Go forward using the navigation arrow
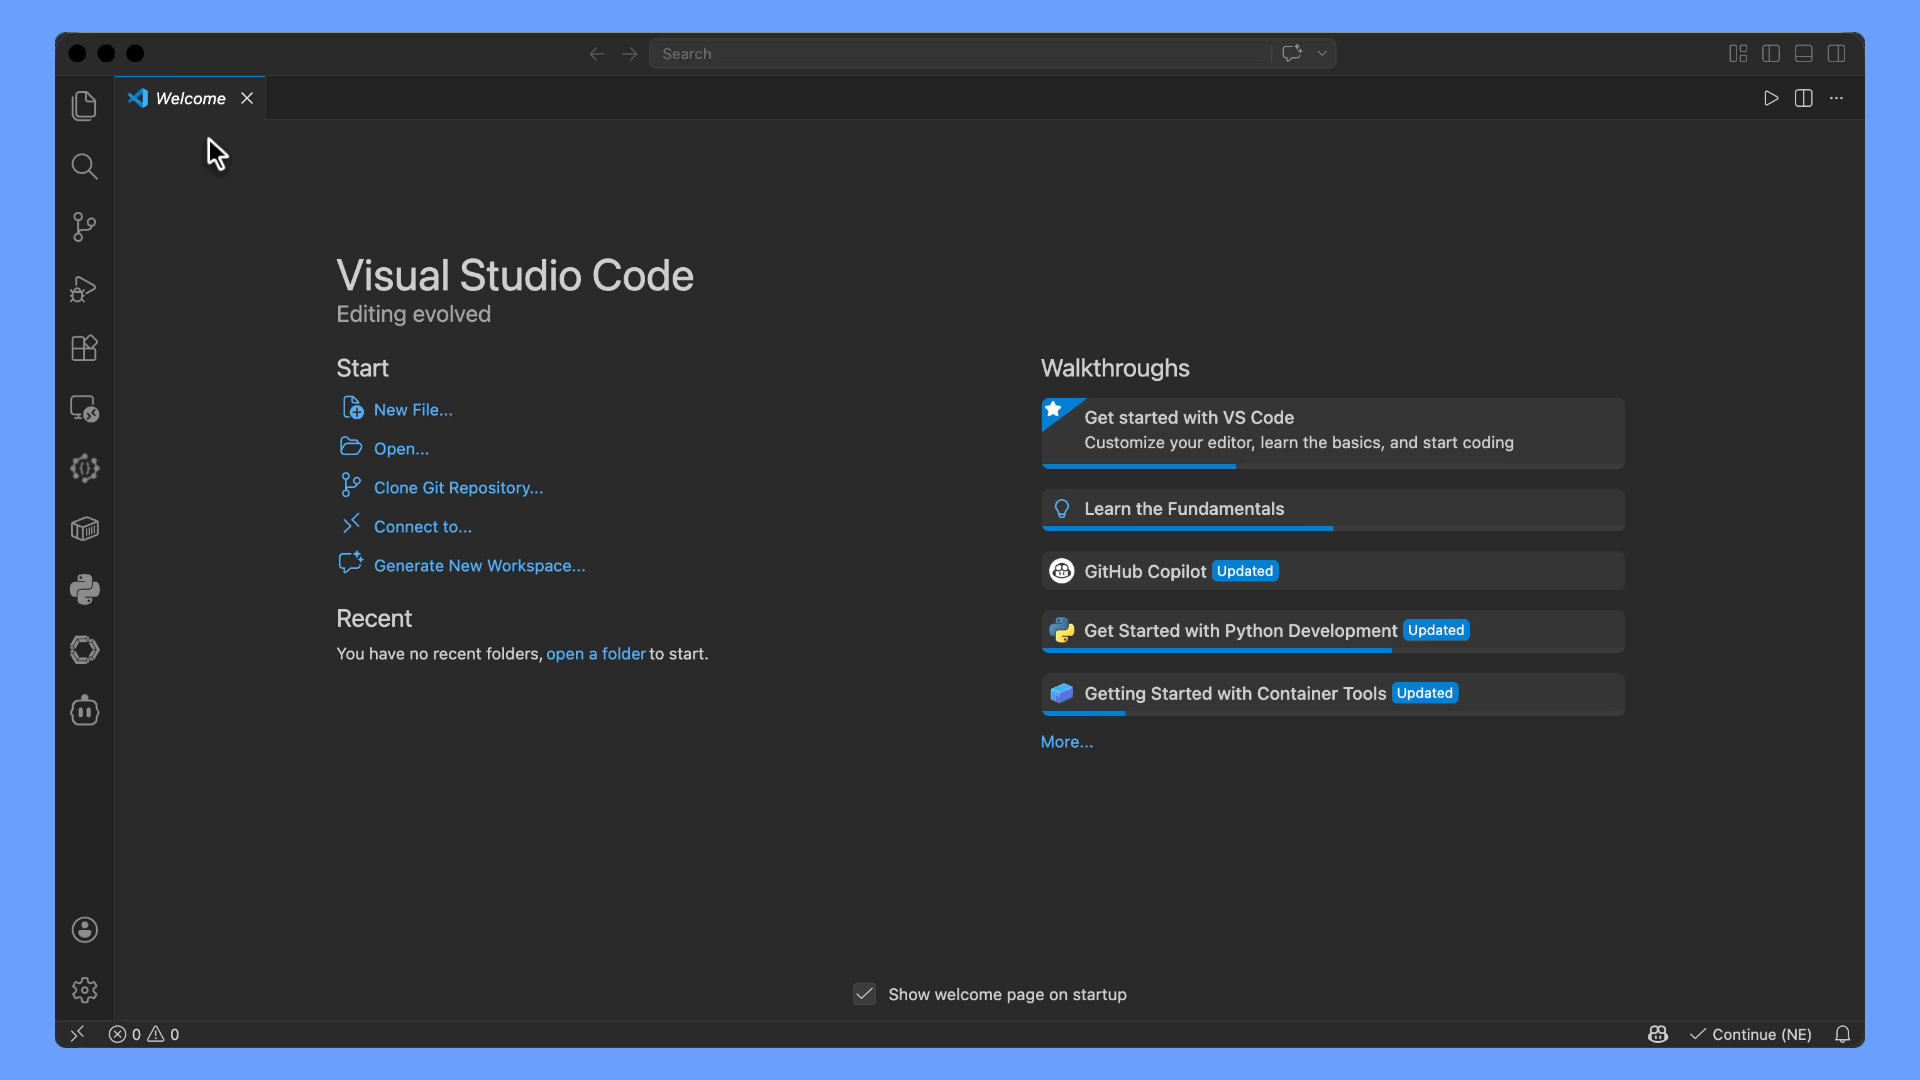This screenshot has width=1920, height=1080. 629,54
